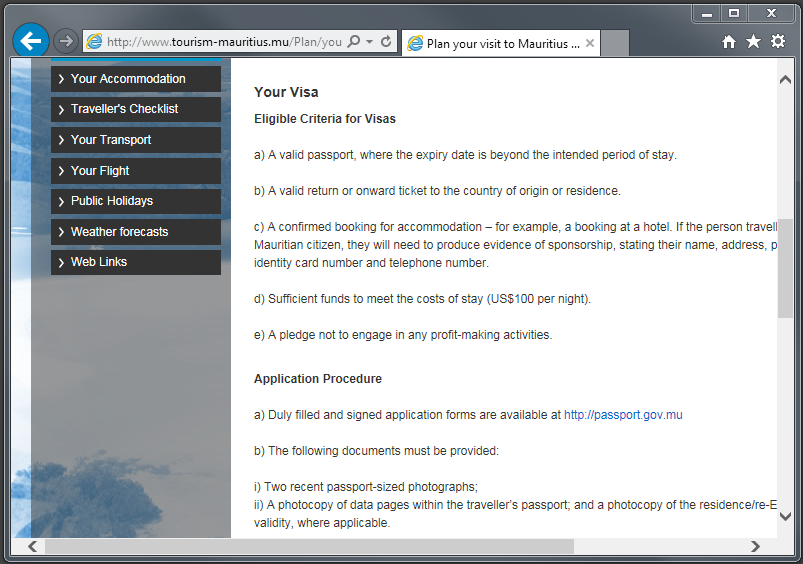
Task: Click the chevron beside Web Links
Action: pyautogui.click(x=61, y=262)
